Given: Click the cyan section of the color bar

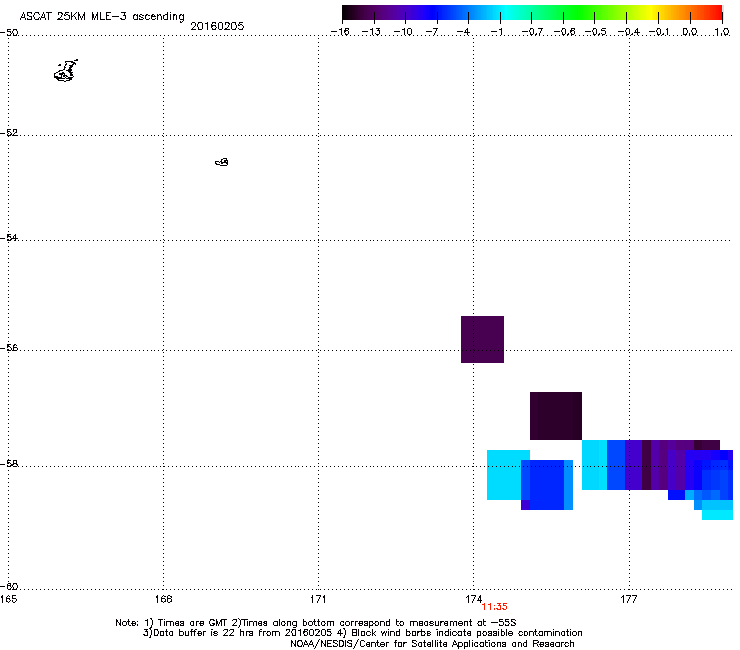Looking at the screenshot, I should pos(507,13).
